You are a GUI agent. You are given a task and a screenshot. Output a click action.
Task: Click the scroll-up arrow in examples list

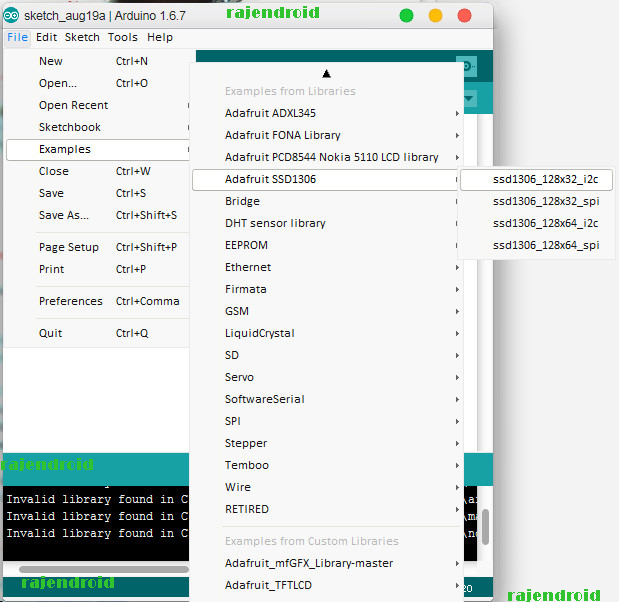pos(326,74)
